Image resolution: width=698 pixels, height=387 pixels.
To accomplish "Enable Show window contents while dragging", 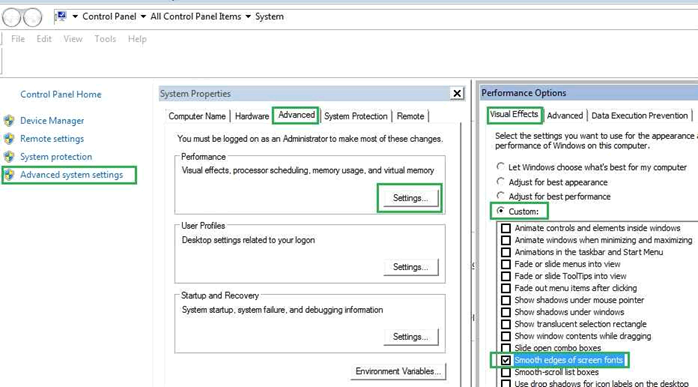I will tap(506, 337).
